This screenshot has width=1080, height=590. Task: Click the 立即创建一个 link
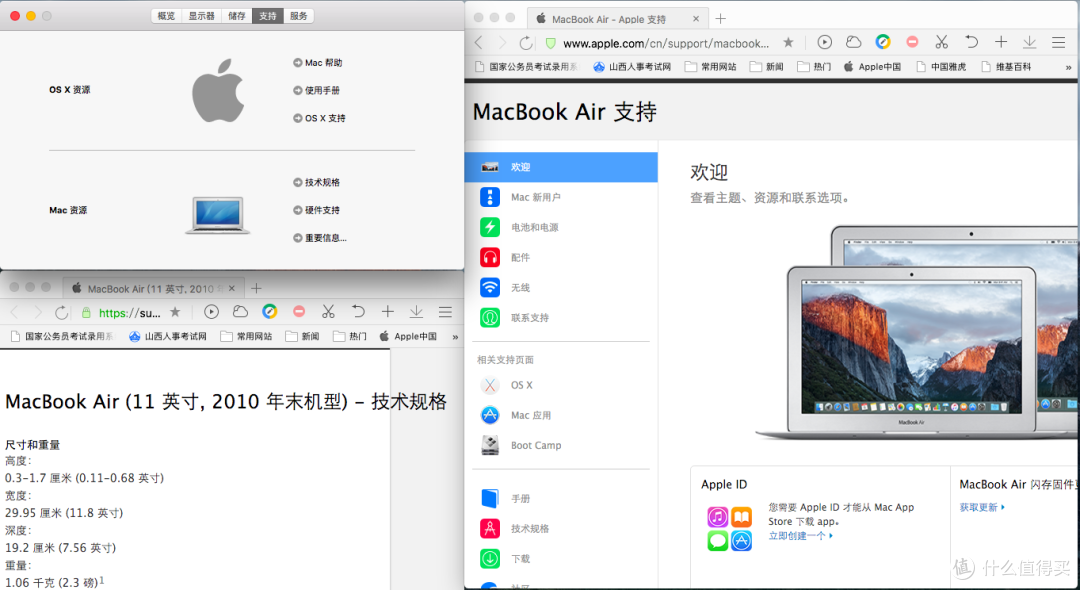(800, 536)
